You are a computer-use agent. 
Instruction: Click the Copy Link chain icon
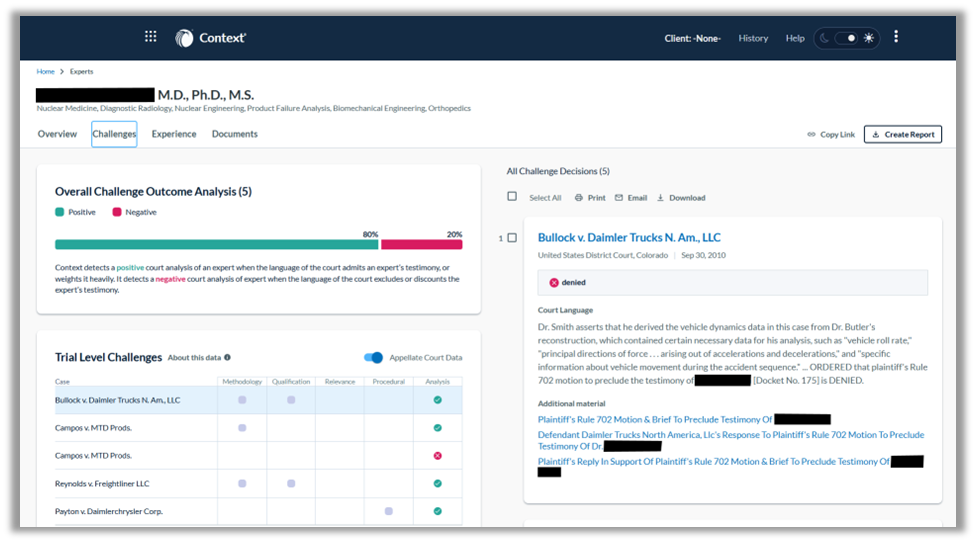tap(811, 134)
